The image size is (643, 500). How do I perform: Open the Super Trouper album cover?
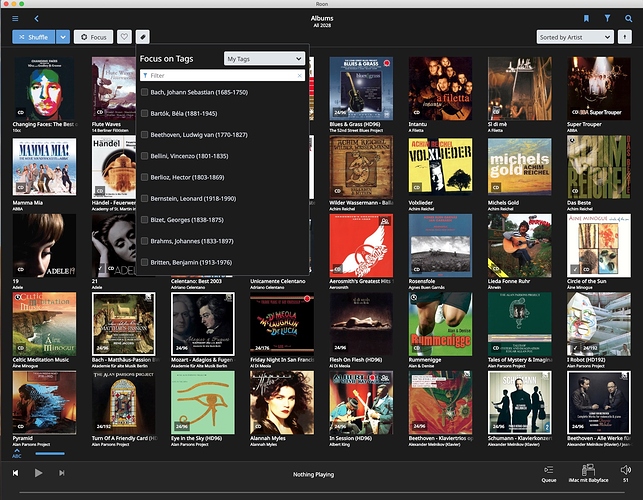[x=599, y=89]
